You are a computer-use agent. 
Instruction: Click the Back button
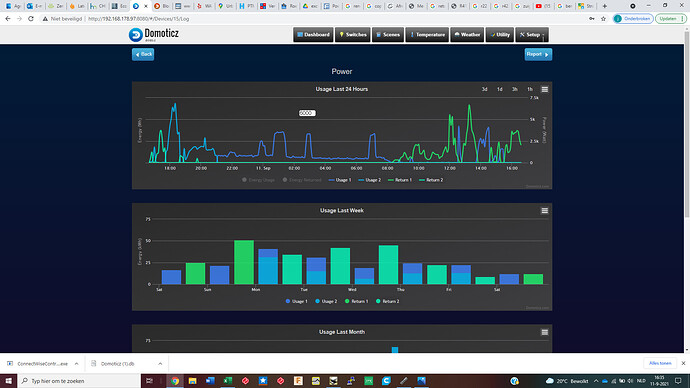[x=143, y=55]
